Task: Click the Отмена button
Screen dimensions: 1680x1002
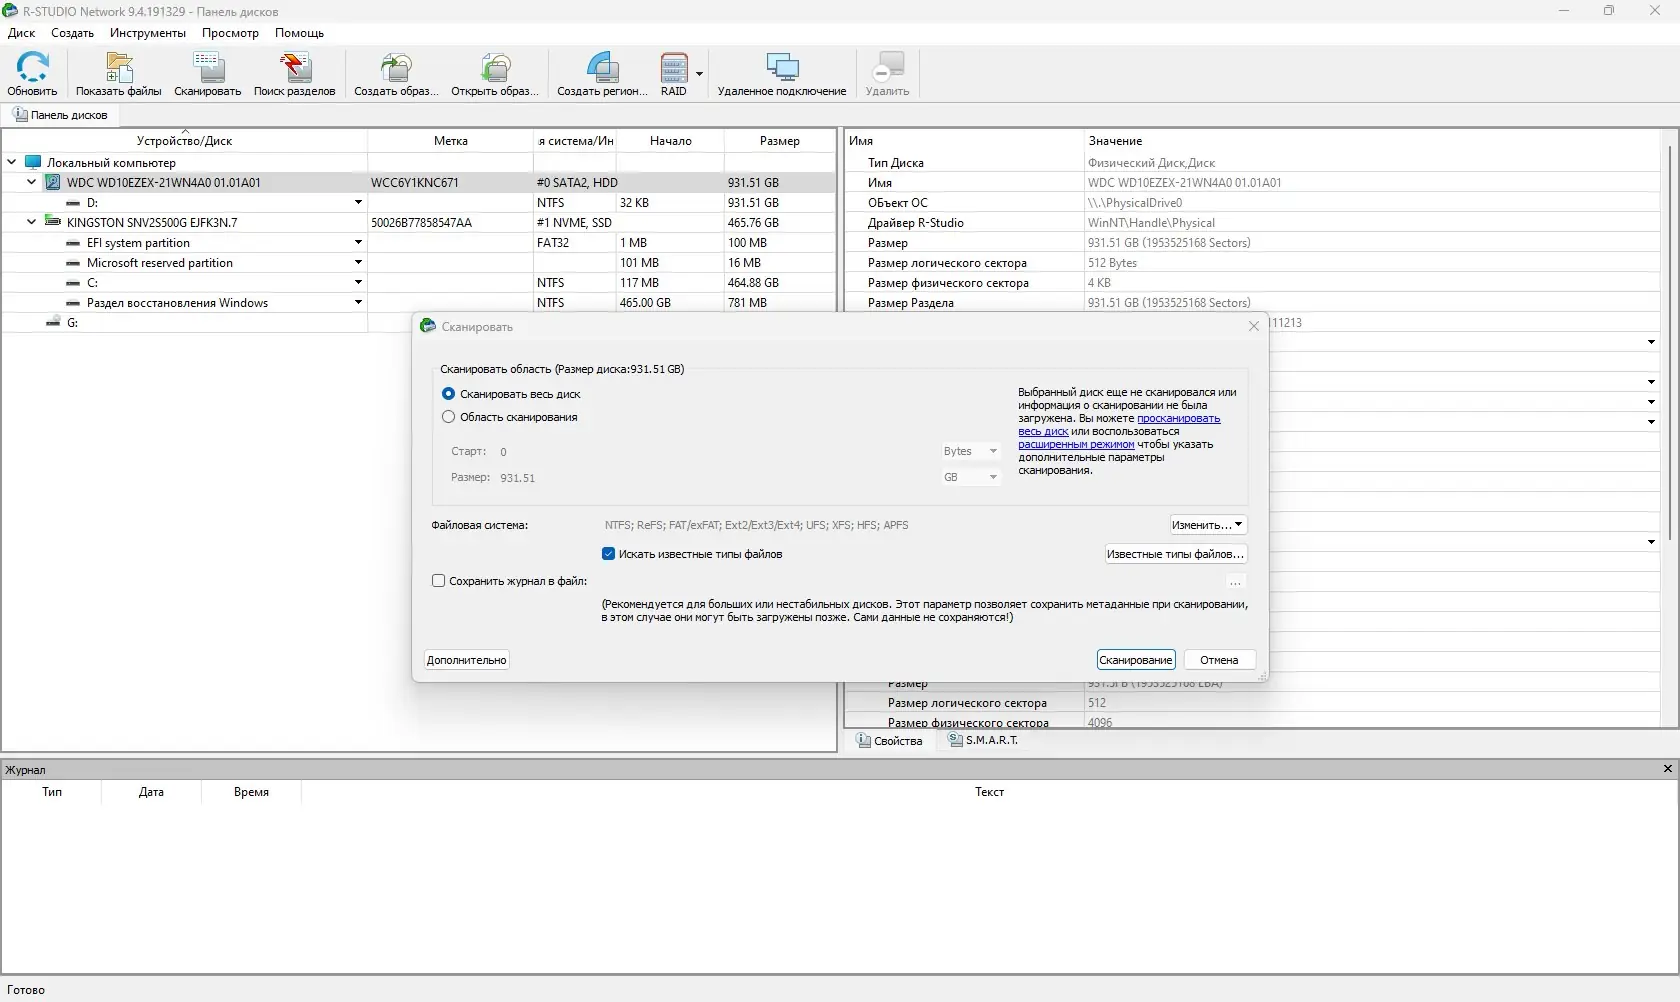Action: (x=1219, y=660)
